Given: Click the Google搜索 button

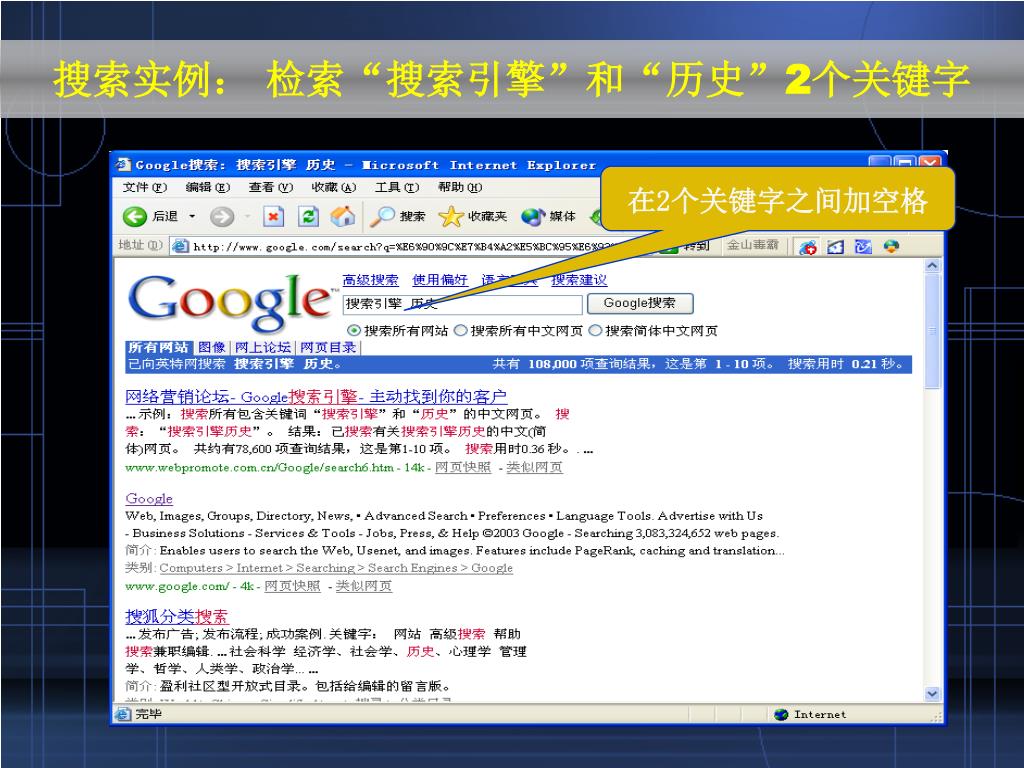Looking at the screenshot, I should pyautogui.click(x=640, y=303).
